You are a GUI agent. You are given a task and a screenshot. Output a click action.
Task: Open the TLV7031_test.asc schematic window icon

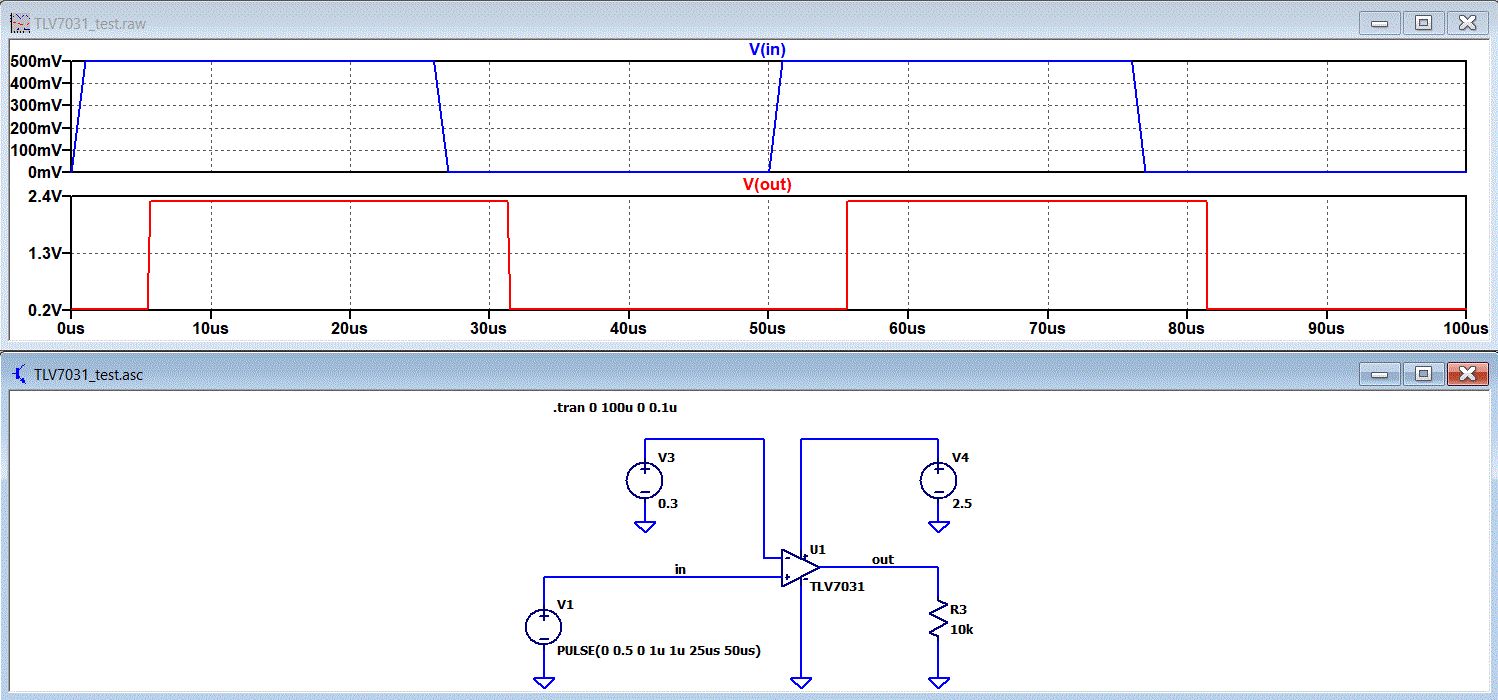(19, 374)
